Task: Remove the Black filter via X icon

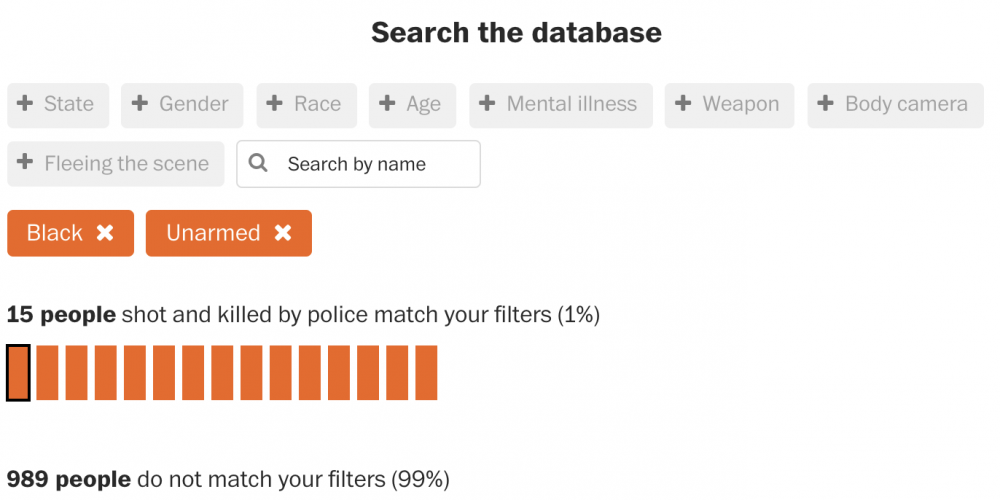Action: tap(105, 233)
